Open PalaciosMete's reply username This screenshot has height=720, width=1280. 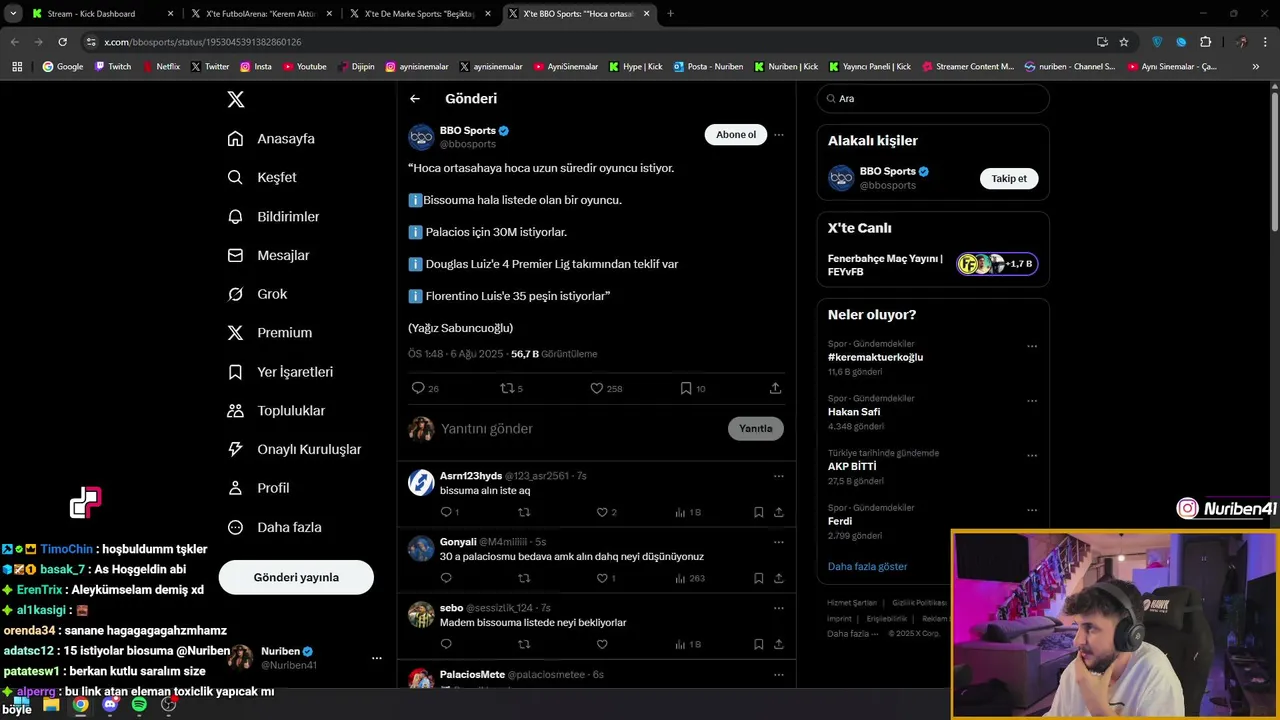[472, 674]
